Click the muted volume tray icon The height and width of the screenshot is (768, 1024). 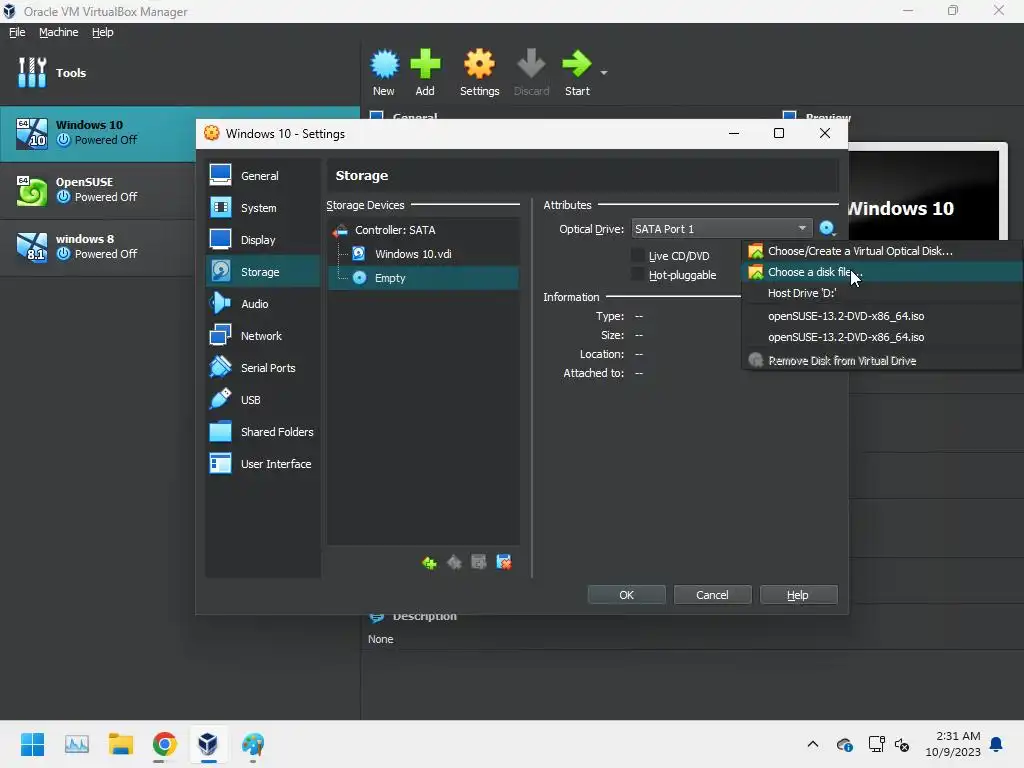pyautogui.click(x=903, y=744)
